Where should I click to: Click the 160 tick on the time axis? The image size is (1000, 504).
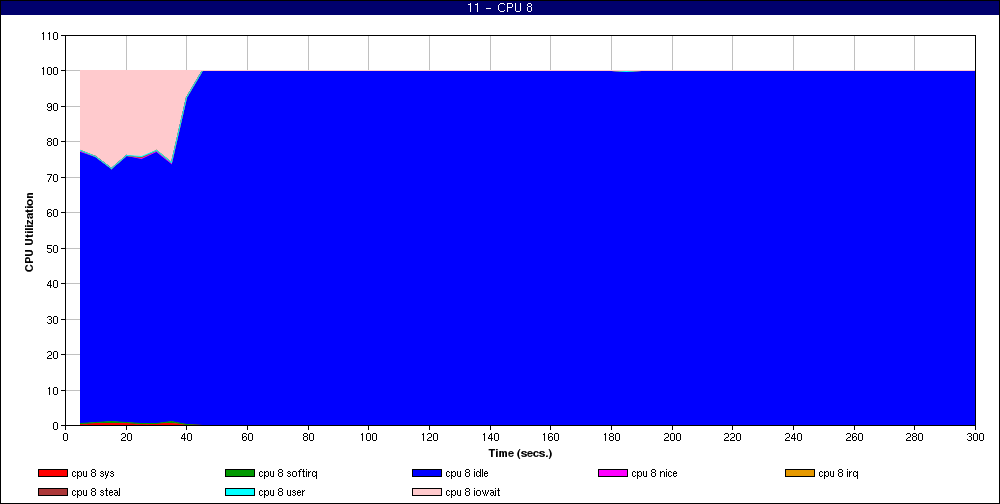coord(550,437)
